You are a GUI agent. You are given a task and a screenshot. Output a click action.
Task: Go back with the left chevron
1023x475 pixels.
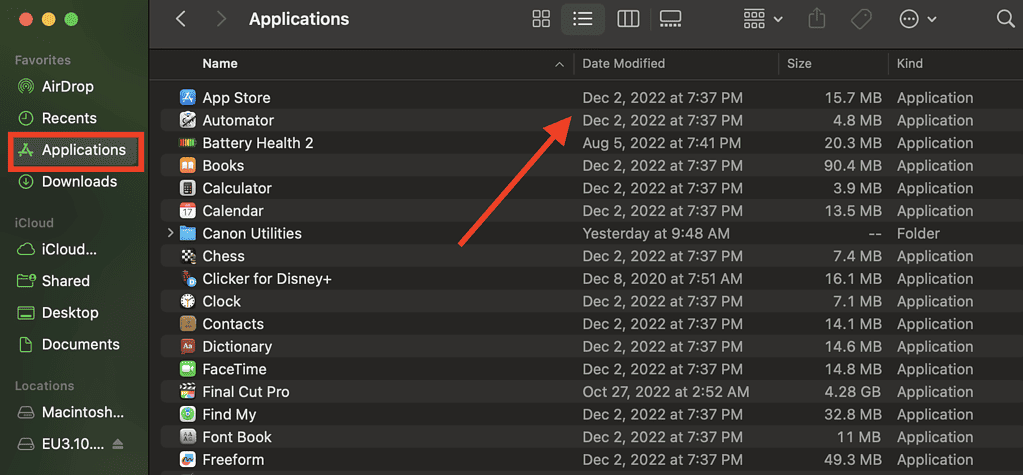181,19
